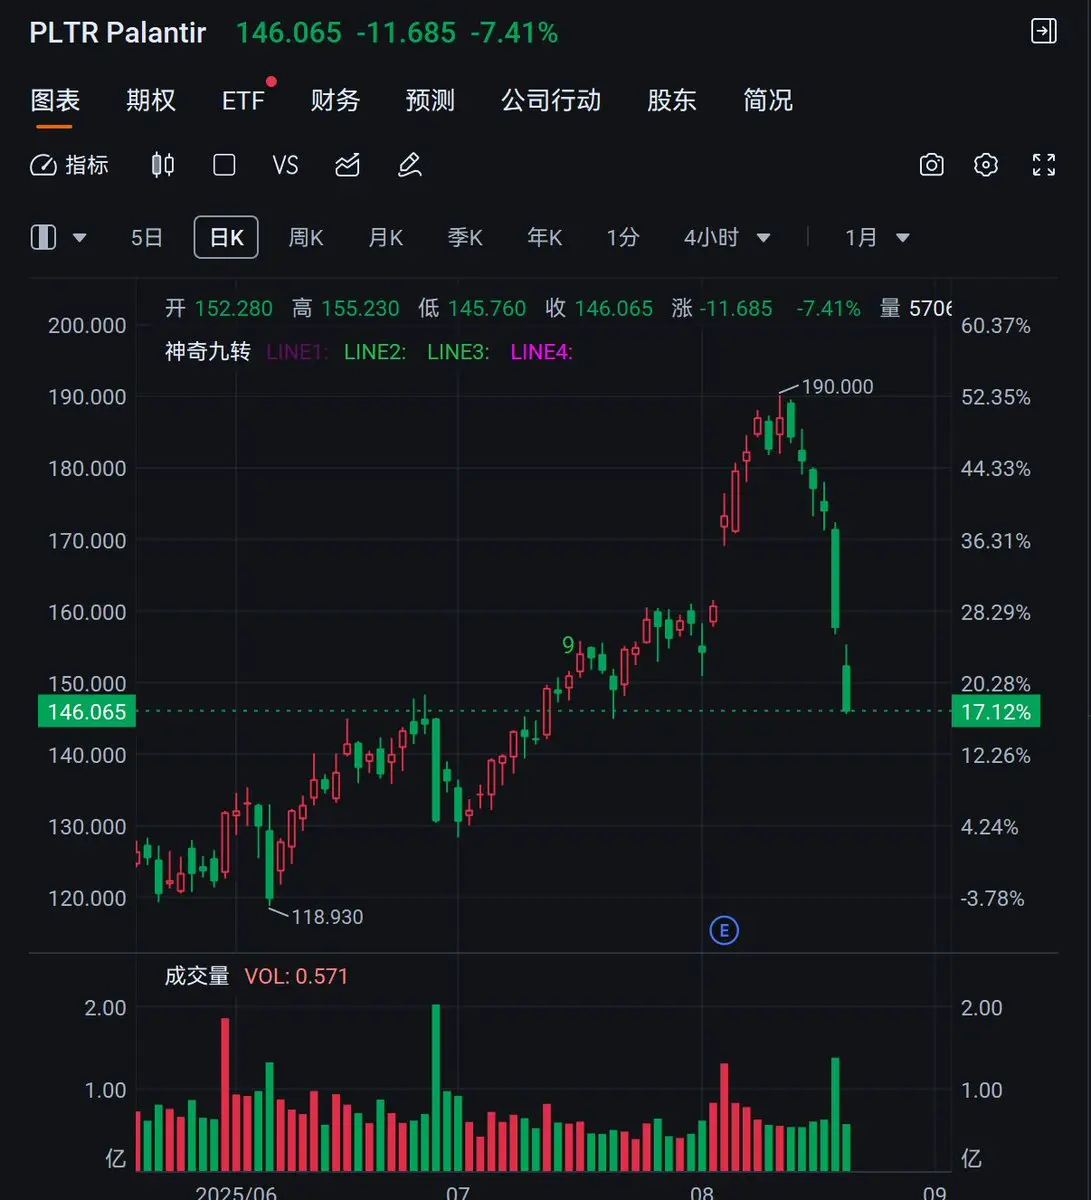Open the VS compare tool
This screenshot has width=1091, height=1200.
pos(285,165)
